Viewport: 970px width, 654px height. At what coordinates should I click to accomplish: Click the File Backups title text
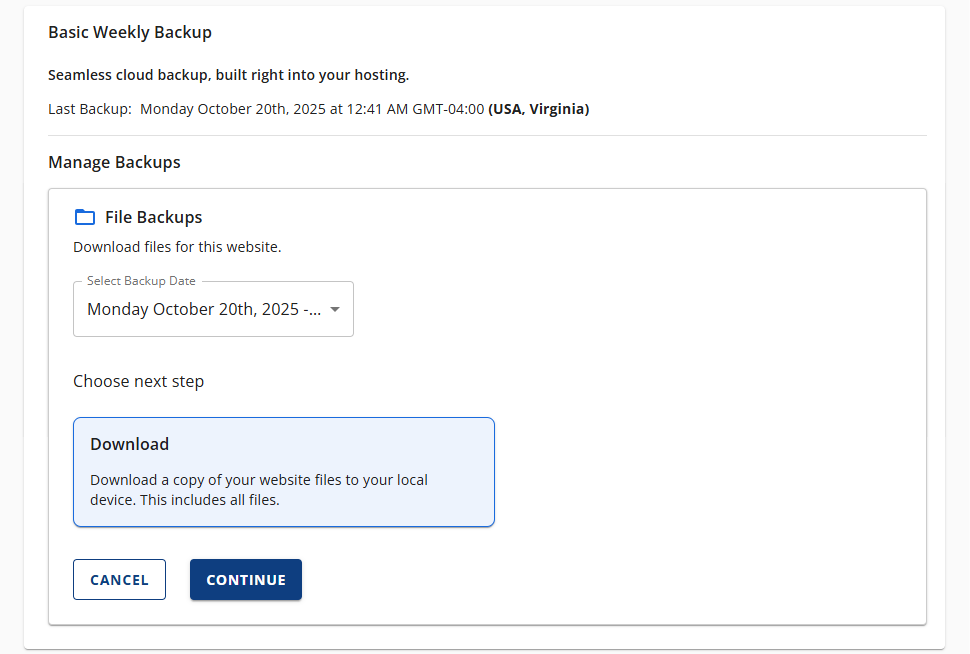coord(152,216)
